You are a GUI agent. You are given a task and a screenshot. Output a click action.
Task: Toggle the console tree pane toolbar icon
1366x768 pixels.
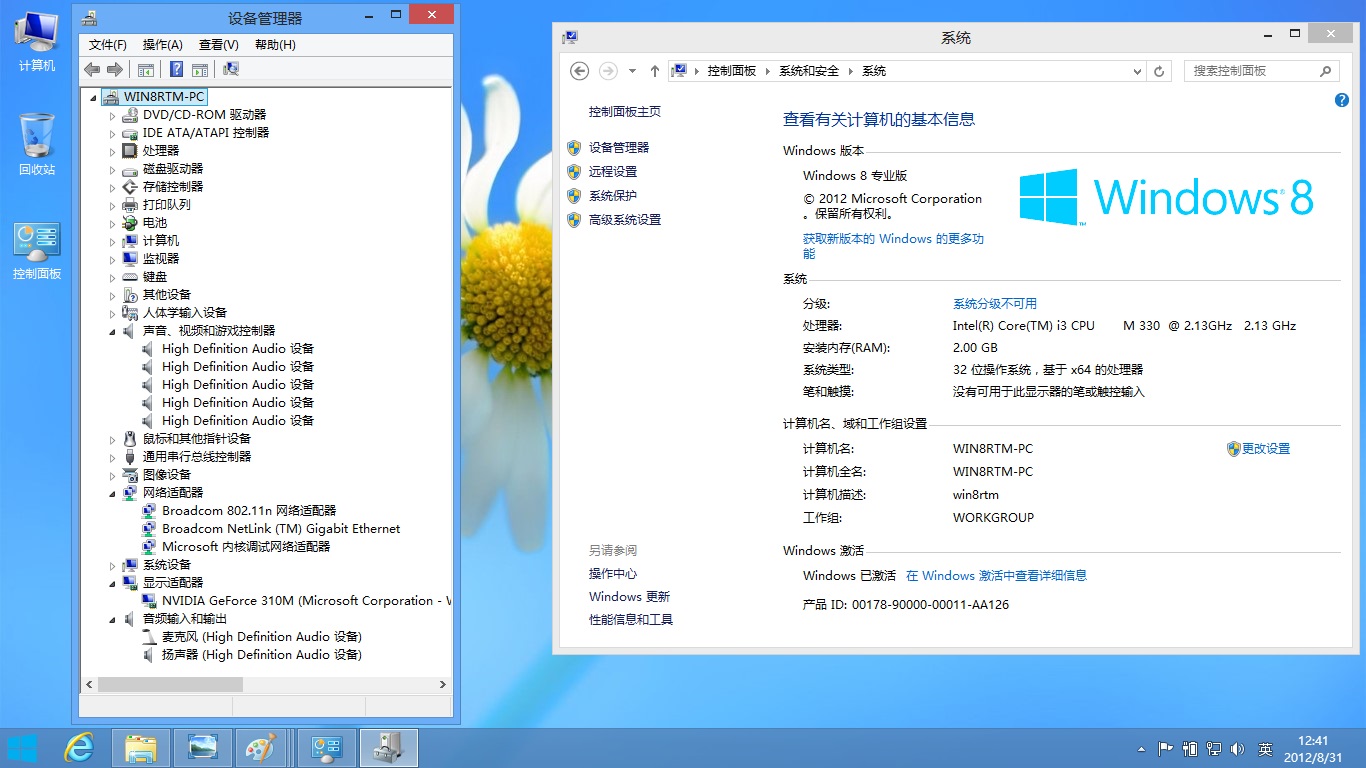click(x=145, y=69)
